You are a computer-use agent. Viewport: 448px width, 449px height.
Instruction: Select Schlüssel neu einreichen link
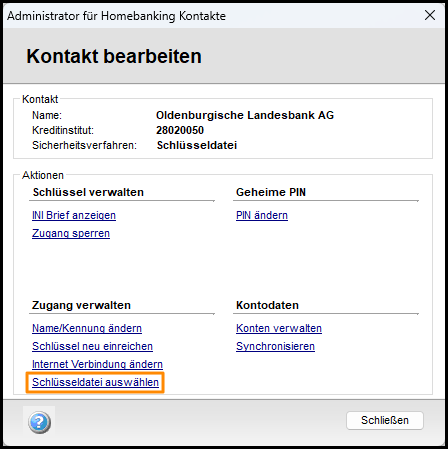tap(92, 346)
